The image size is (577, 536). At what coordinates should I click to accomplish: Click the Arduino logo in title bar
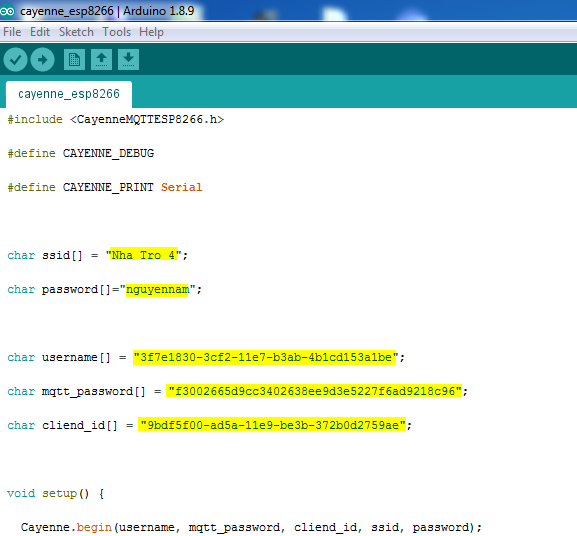coord(7,11)
